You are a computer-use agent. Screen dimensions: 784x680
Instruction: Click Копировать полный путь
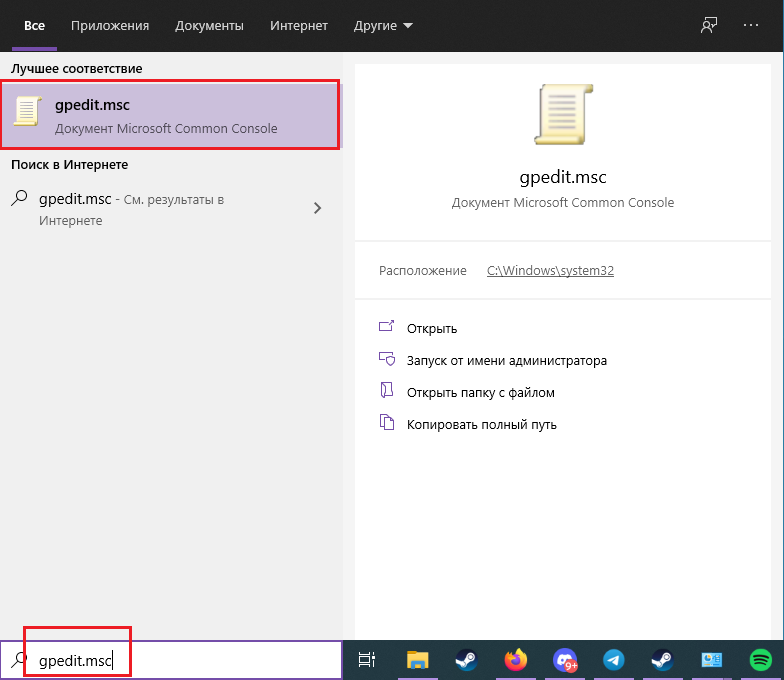pyautogui.click(x=482, y=424)
